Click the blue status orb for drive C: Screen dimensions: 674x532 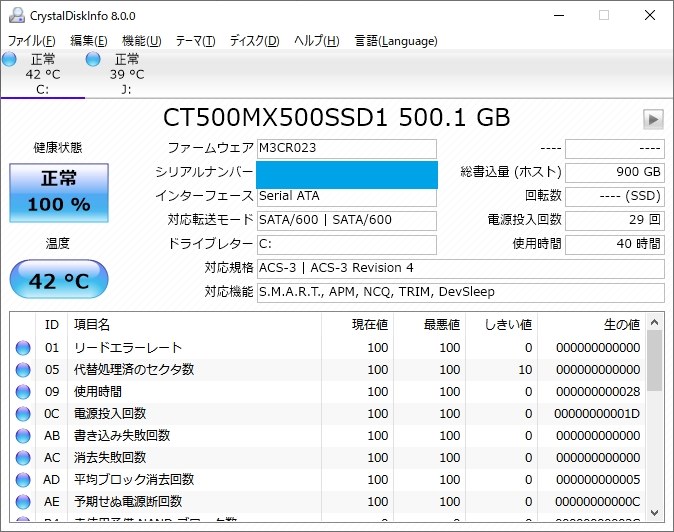coord(9,59)
